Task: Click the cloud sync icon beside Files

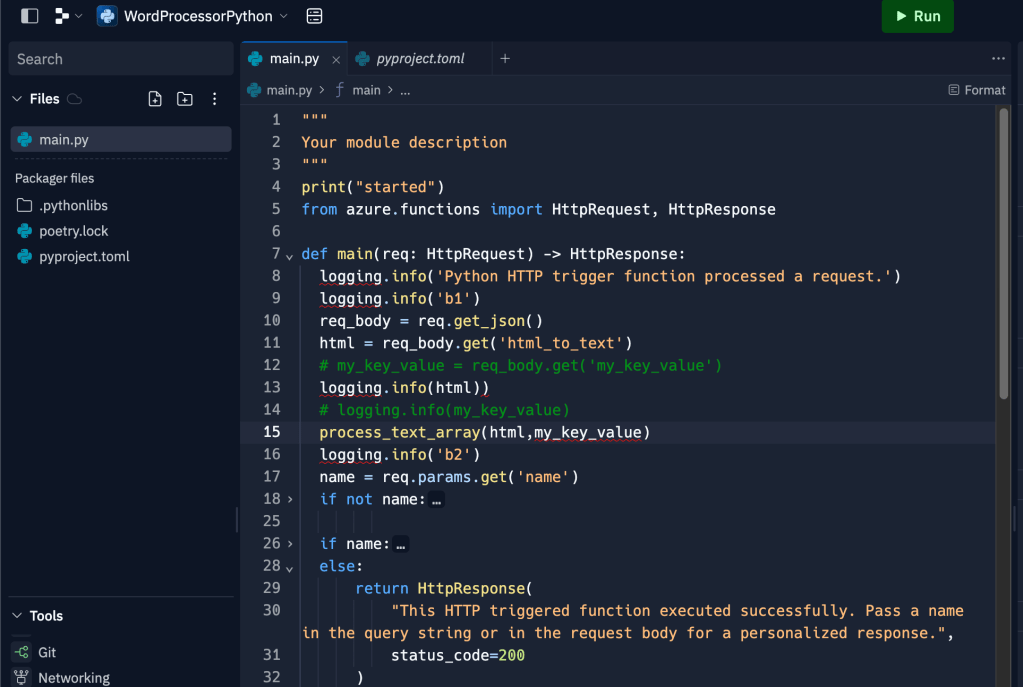Action: (75, 99)
